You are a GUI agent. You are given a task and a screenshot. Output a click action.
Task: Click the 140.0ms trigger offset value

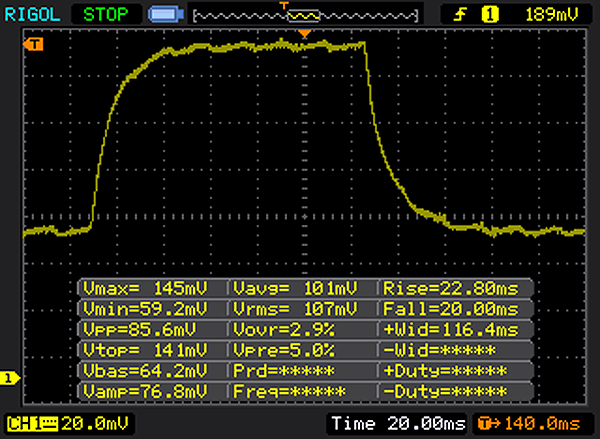click(x=542, y=424)
